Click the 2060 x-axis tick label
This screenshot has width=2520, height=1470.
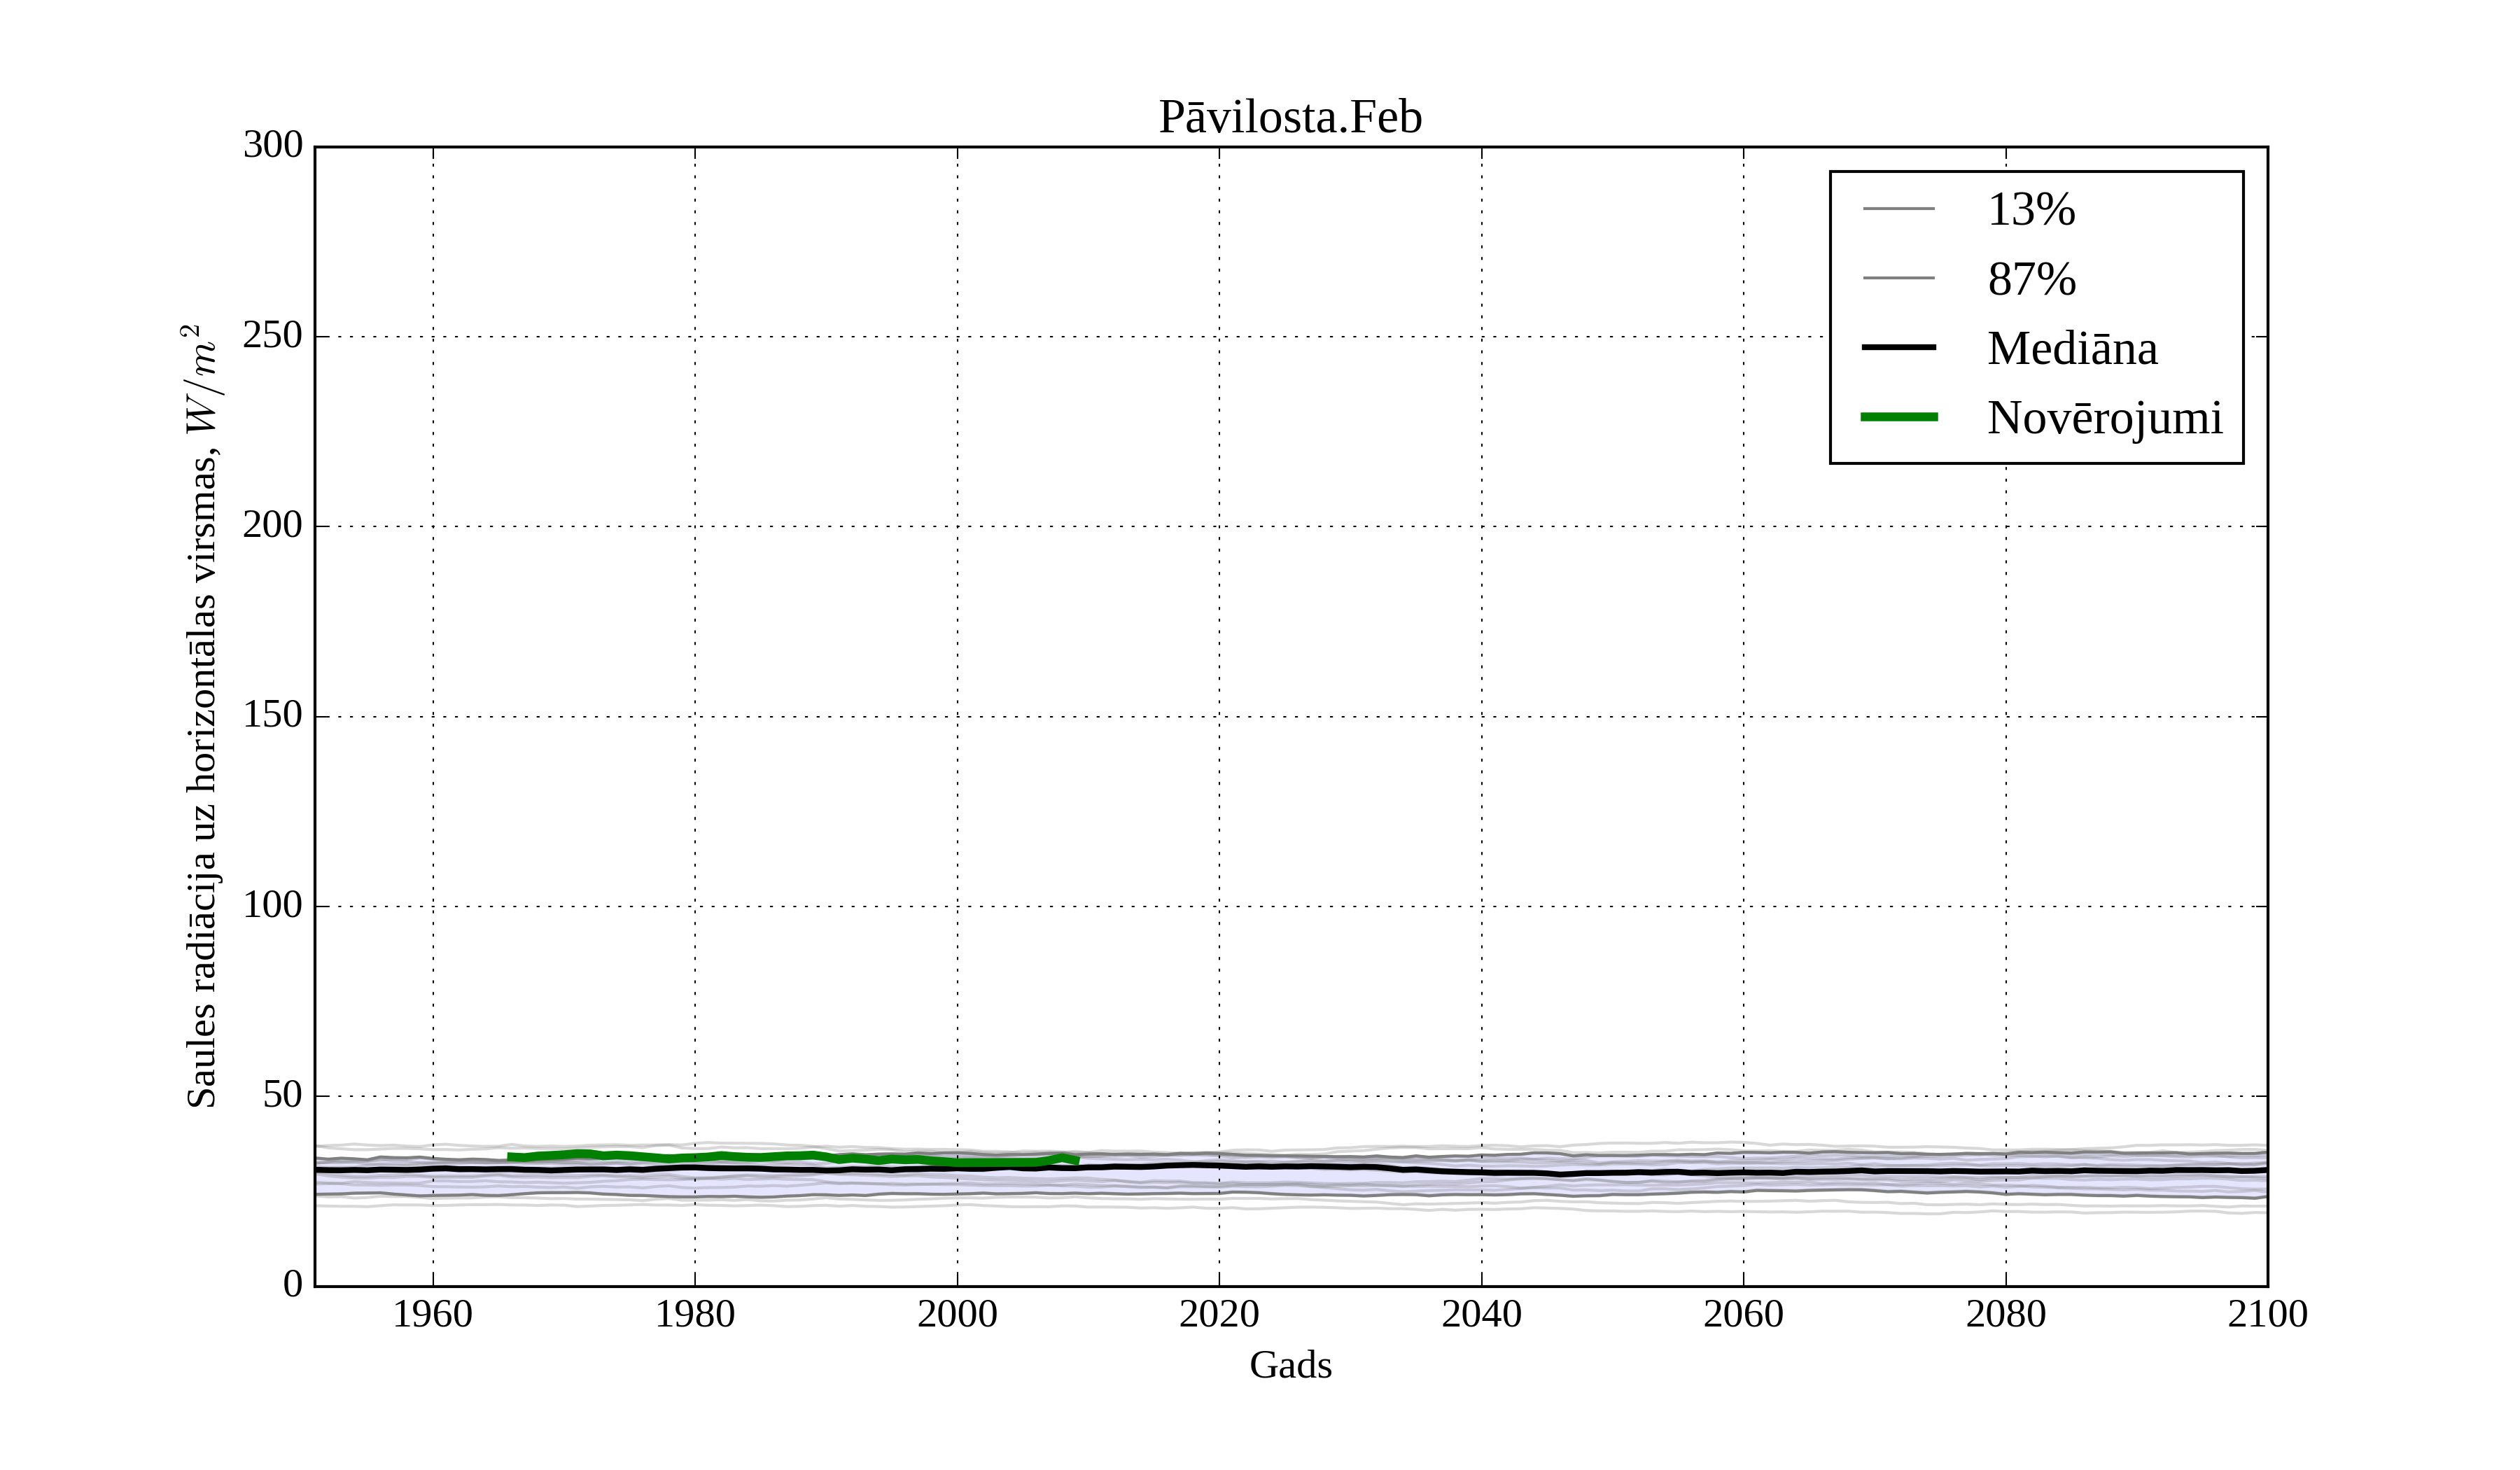coord(1743,1315)
